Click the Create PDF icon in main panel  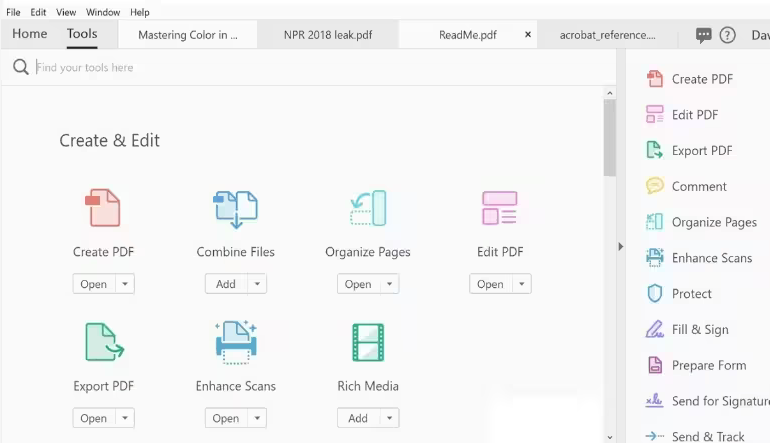click(x=103, y=208)
